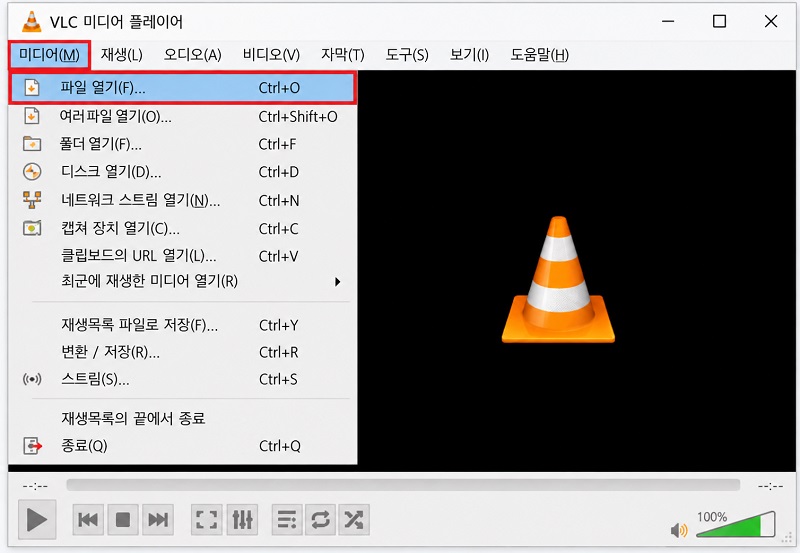The image size is (800, 553).
Task: Open 네트워크 스트림 열기(N)... entry
Action: pyautogui.click(x=182, y=200)
